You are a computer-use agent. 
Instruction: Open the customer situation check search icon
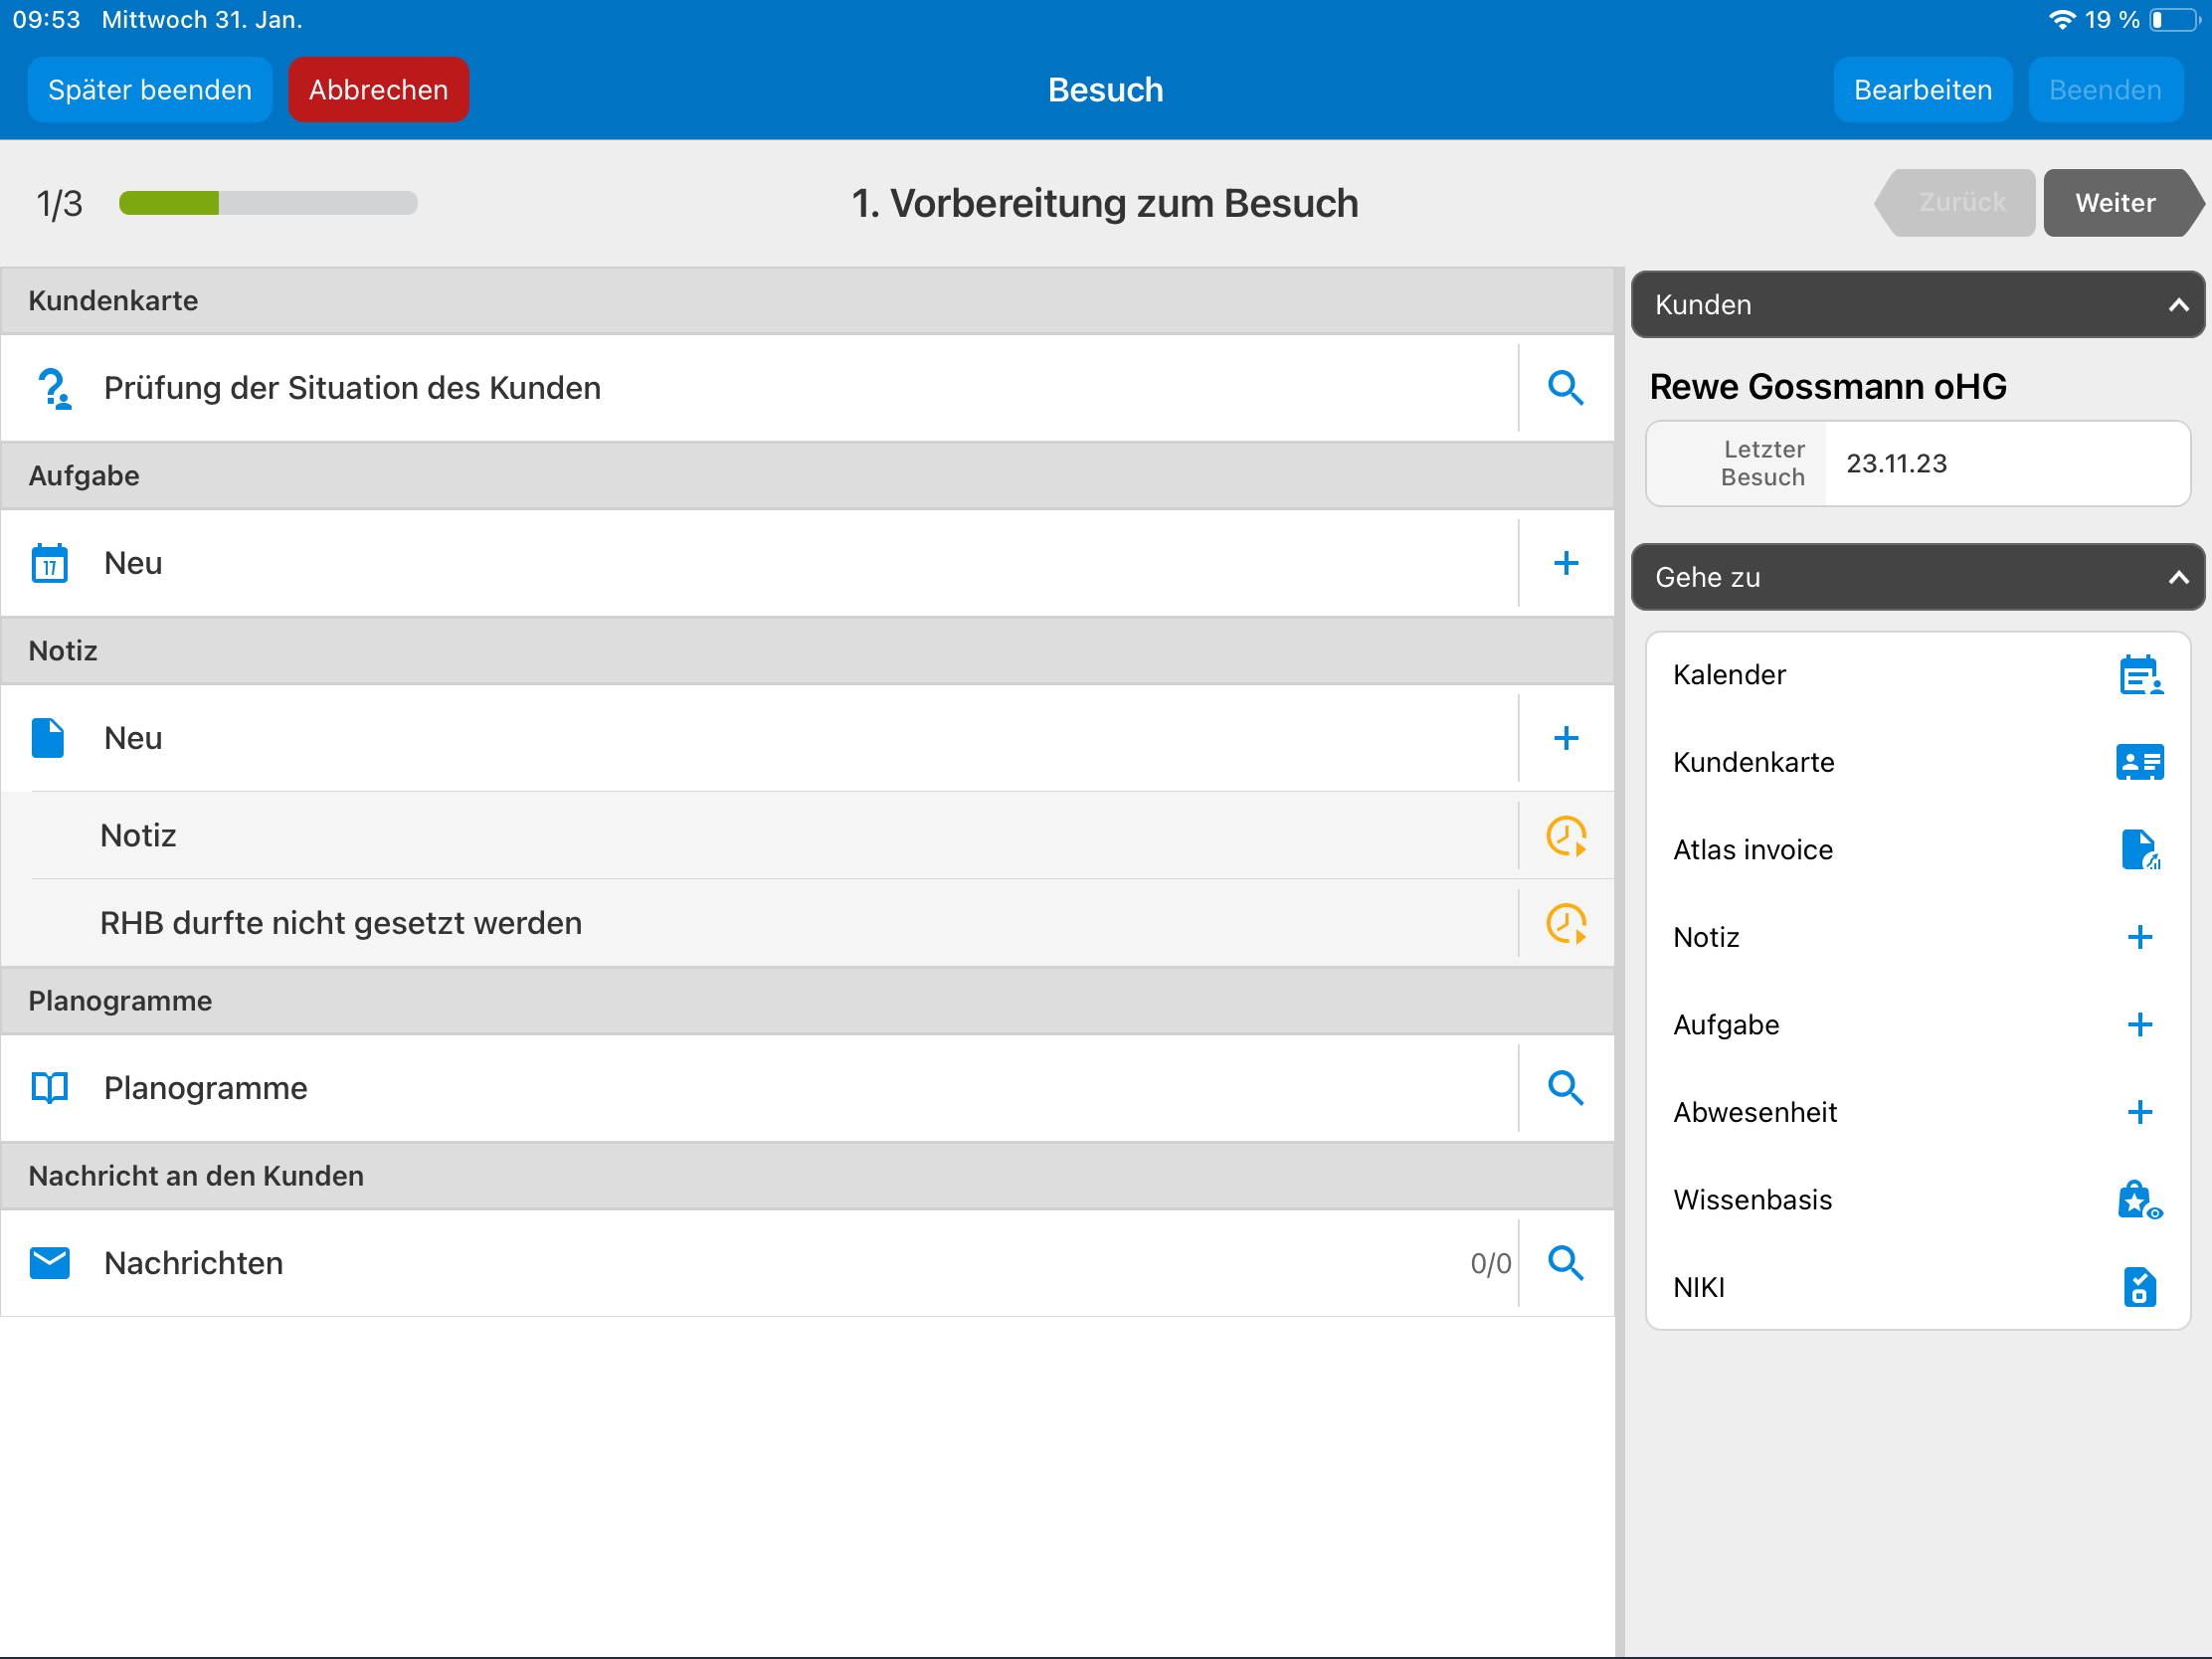[1565, 388]
